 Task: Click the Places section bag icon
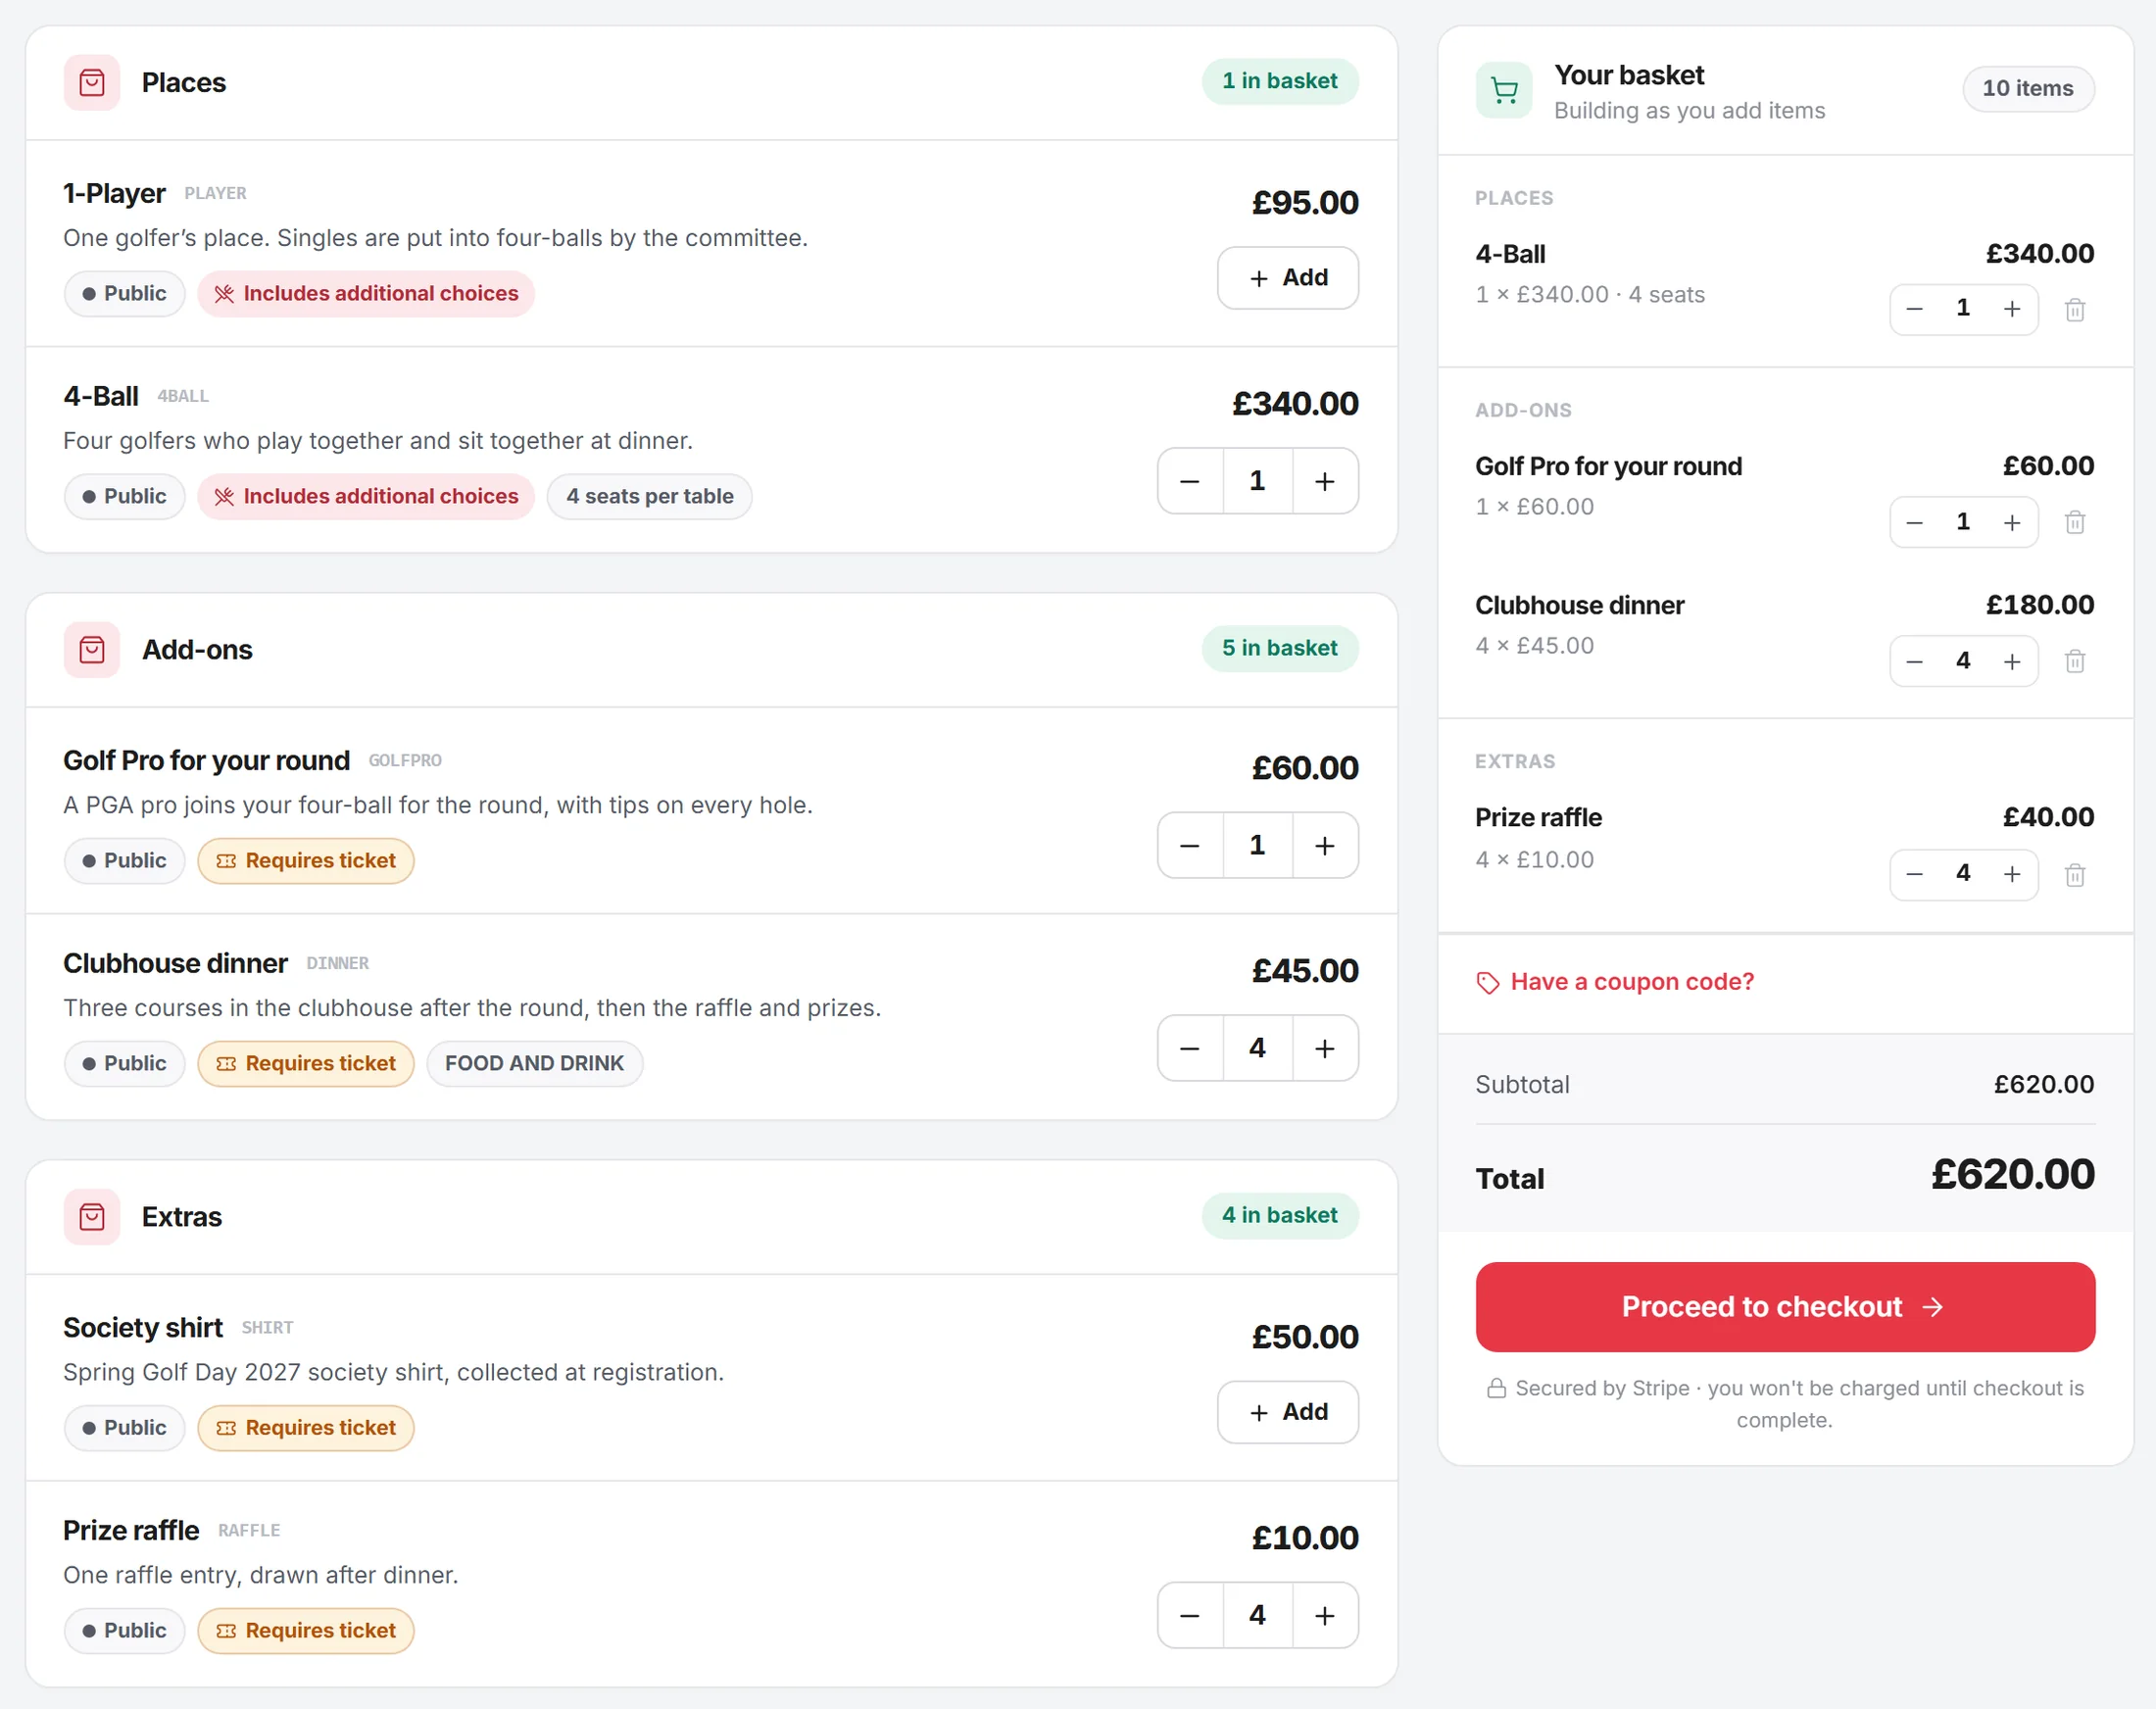92,82
